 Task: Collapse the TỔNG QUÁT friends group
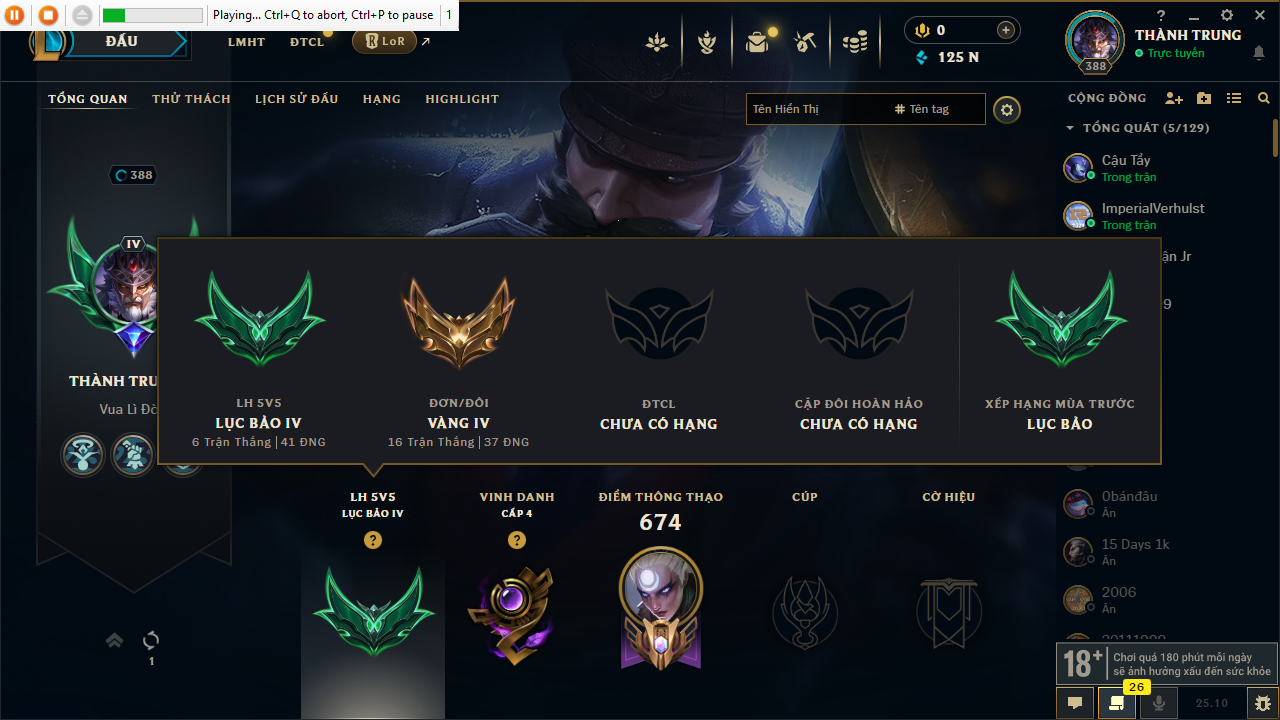click(1070, 128)
